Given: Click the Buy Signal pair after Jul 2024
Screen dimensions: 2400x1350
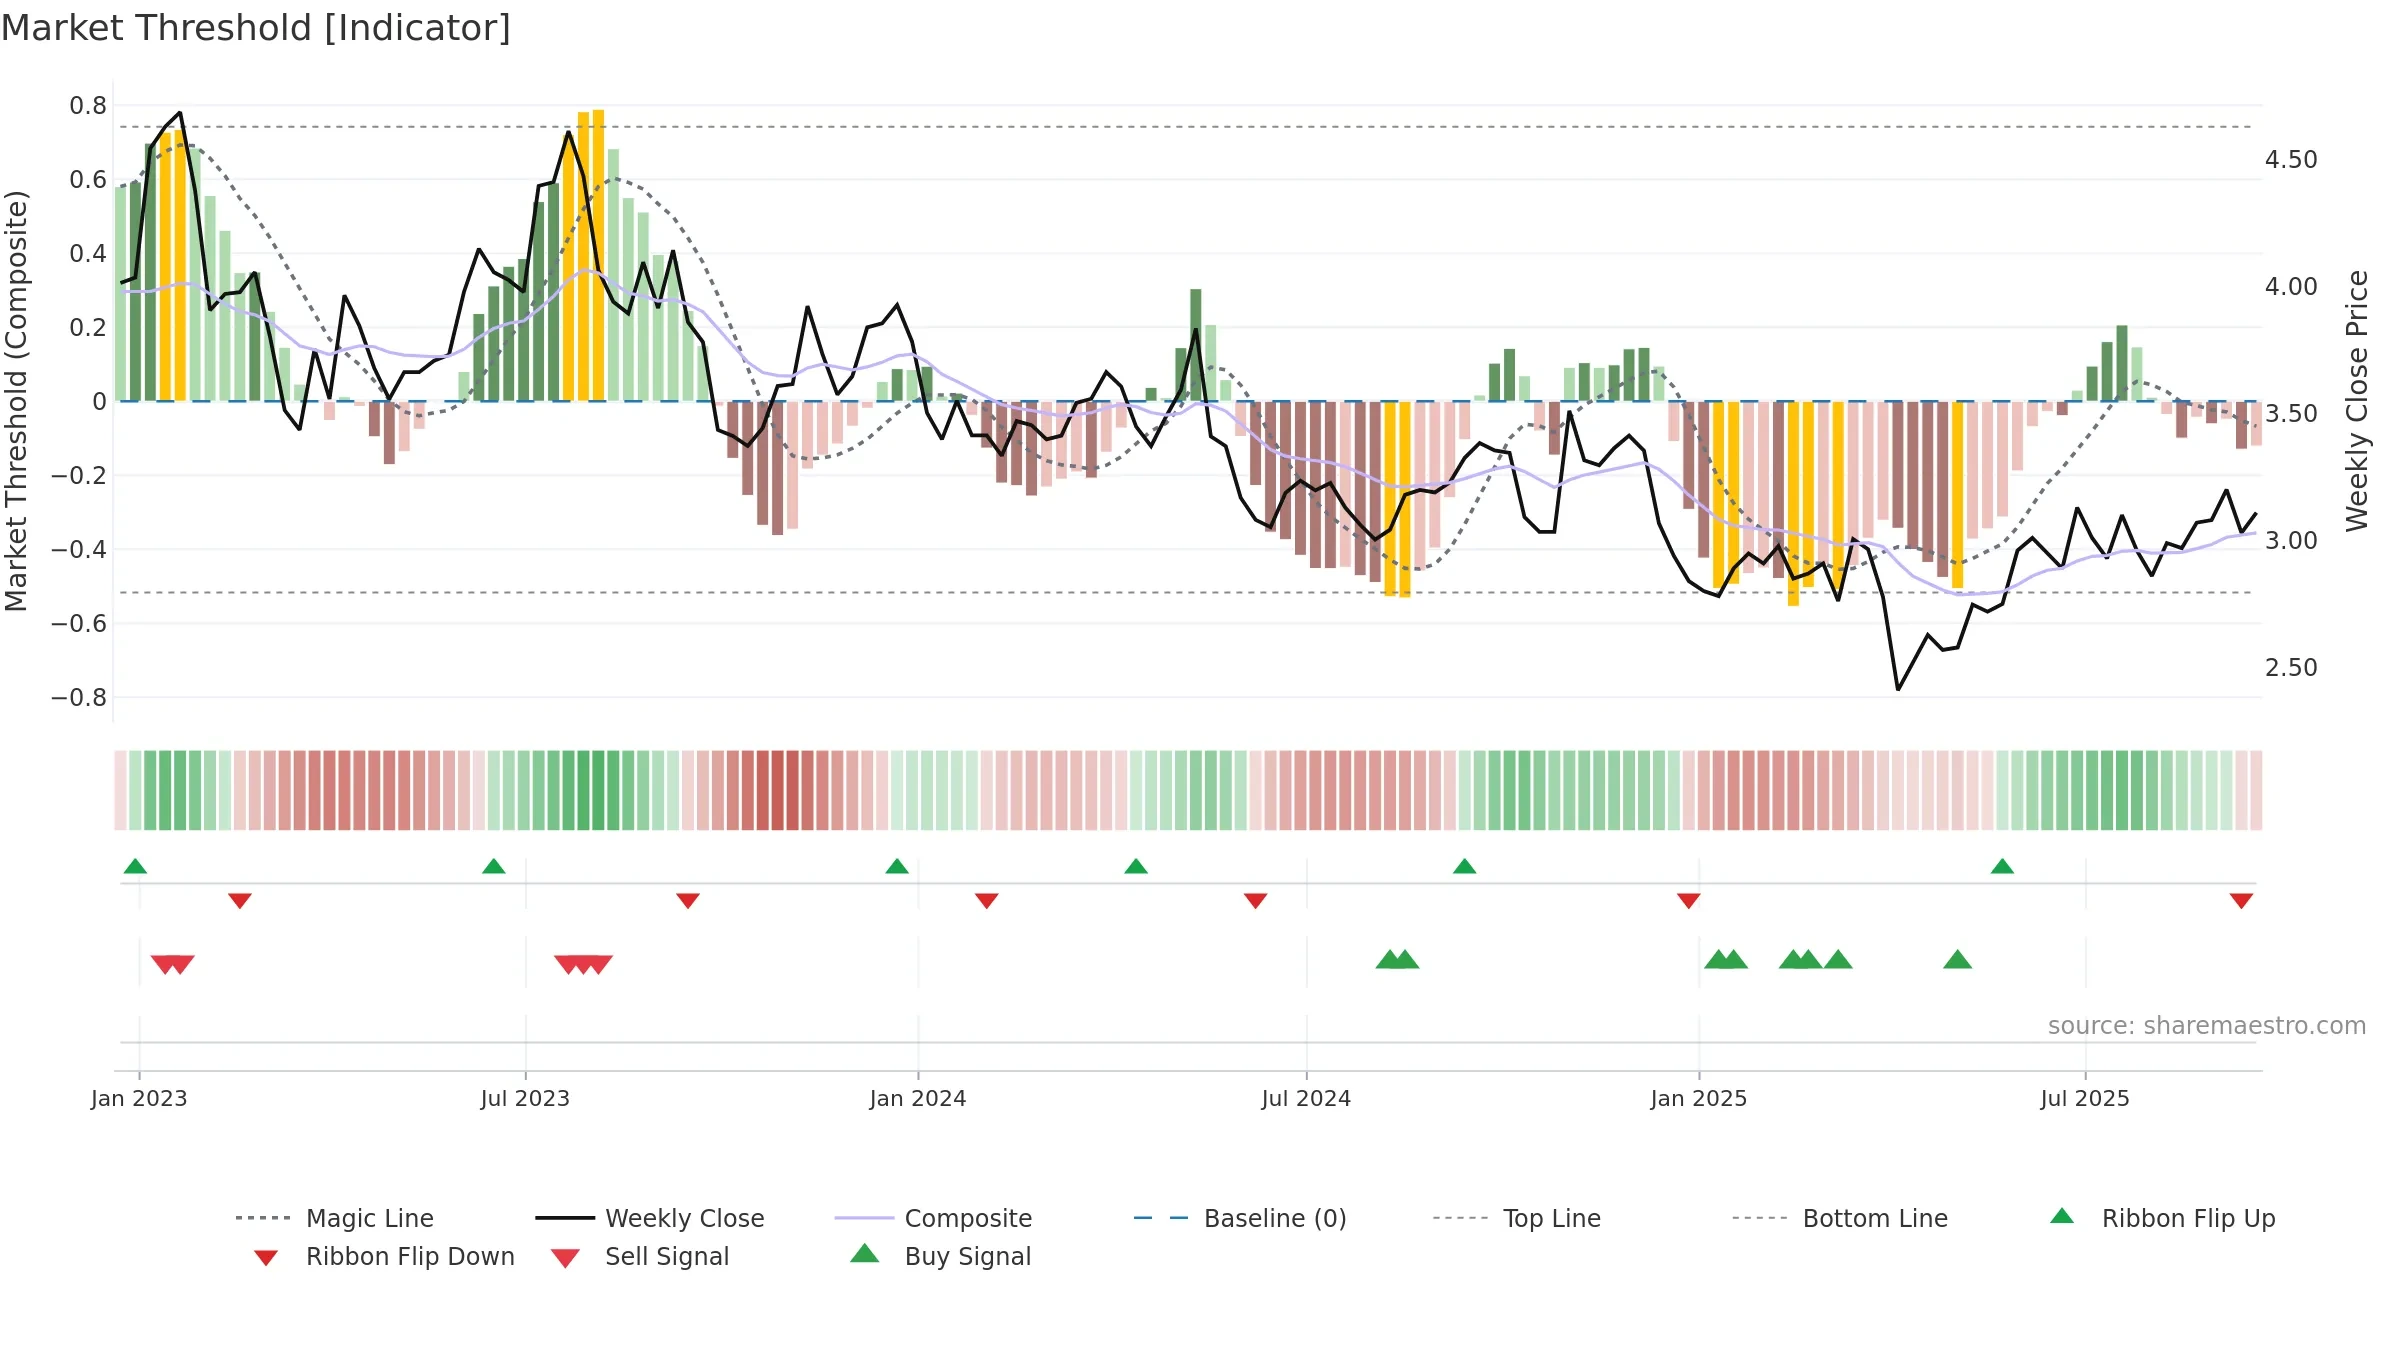Looking at the screenshot, I should (x=1398, y=960).
